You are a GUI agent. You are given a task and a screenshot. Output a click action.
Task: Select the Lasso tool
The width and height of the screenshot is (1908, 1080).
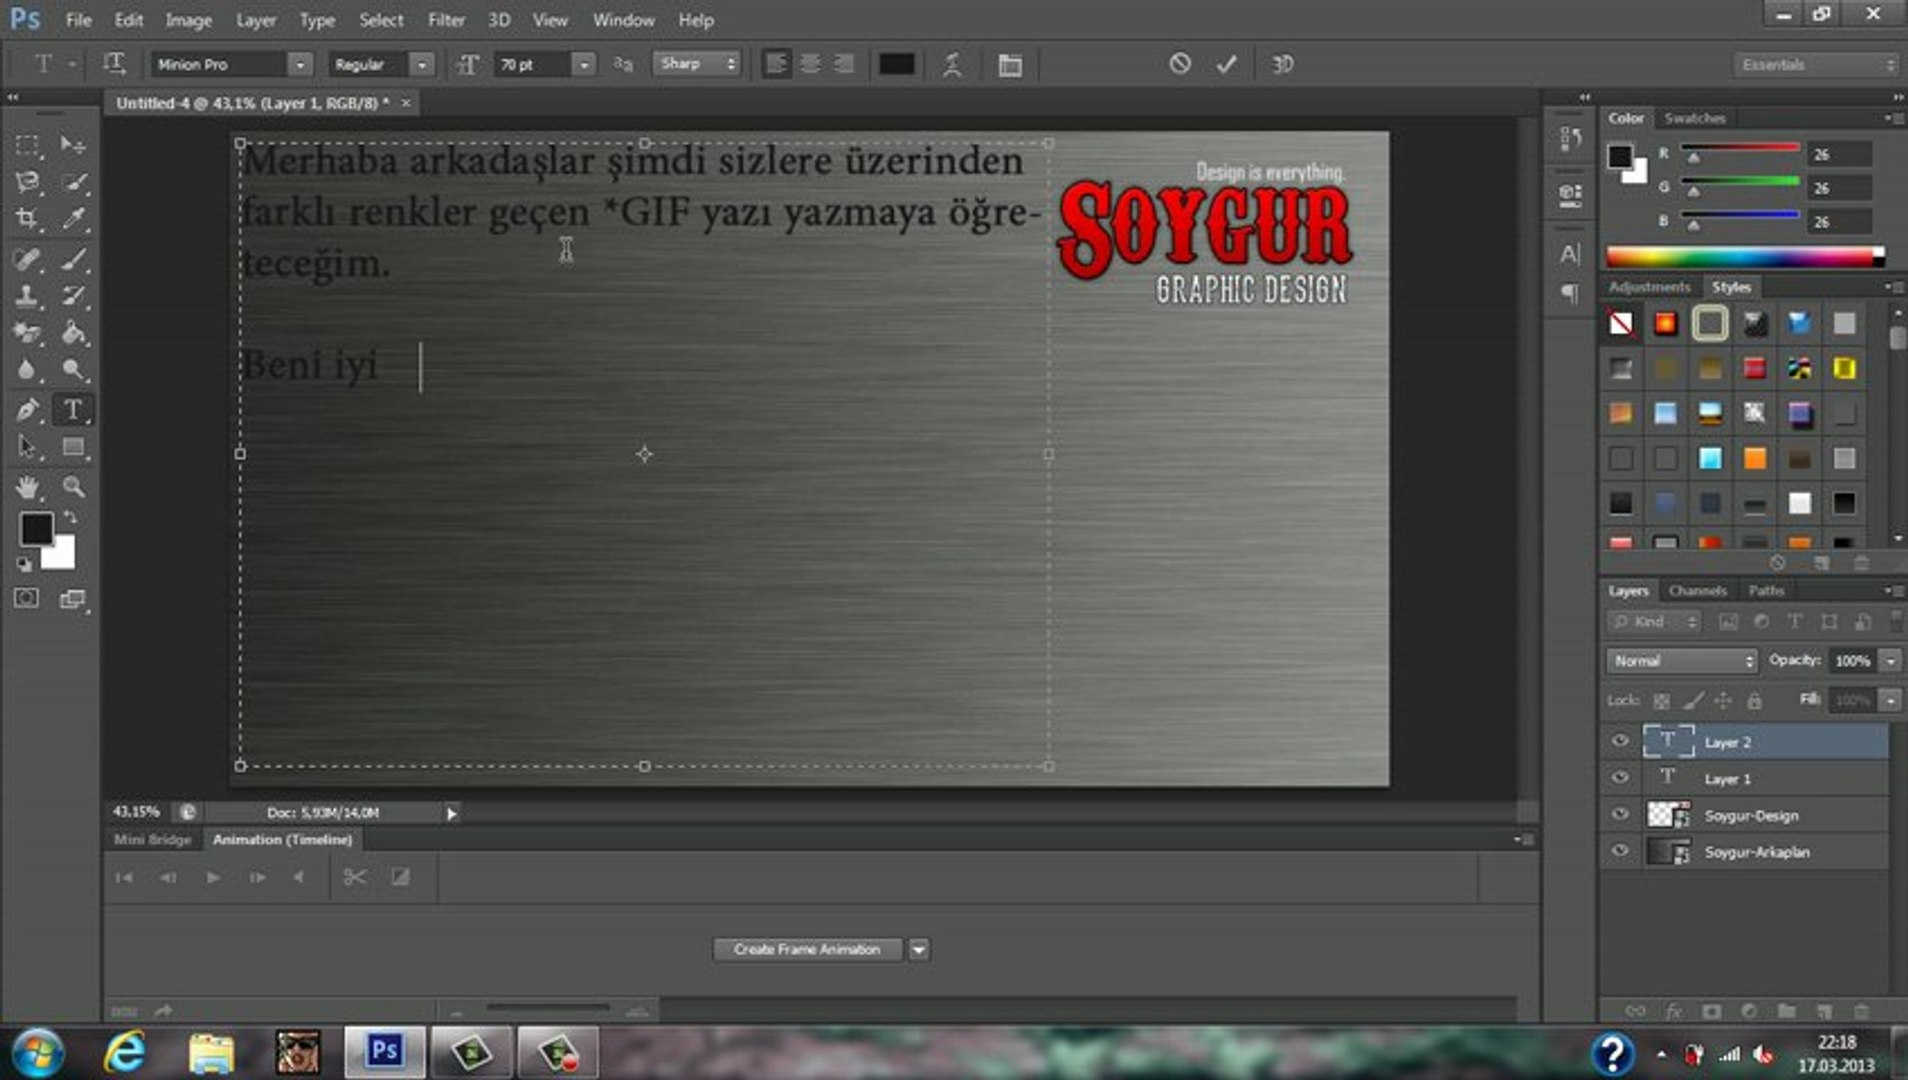click(27, 182)
